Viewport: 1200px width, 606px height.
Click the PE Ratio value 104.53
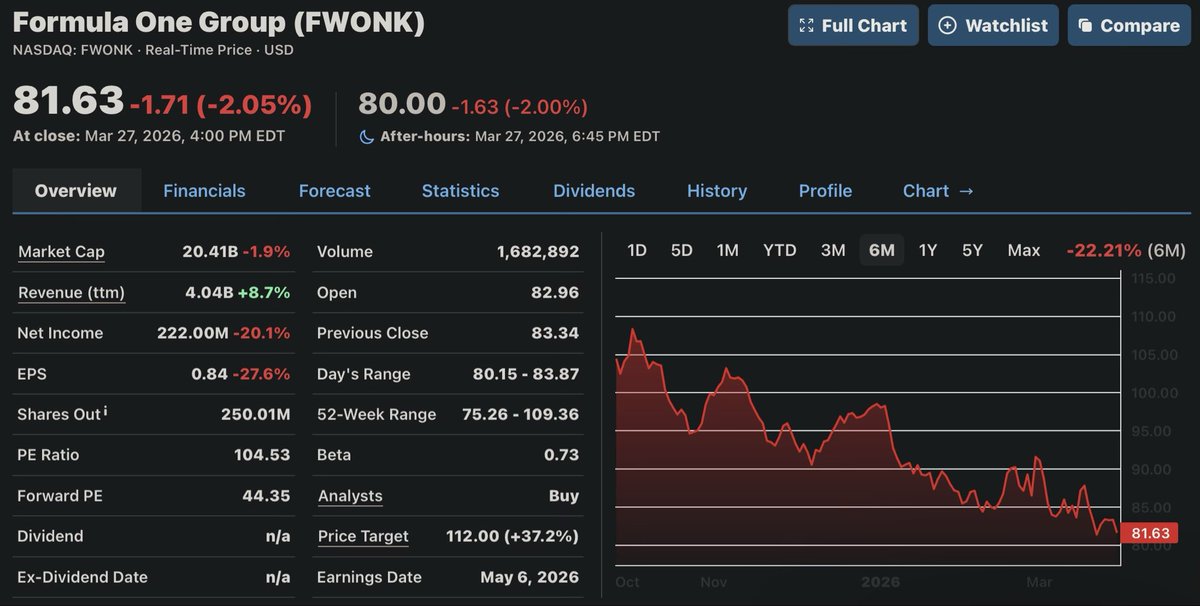[262, 455]
